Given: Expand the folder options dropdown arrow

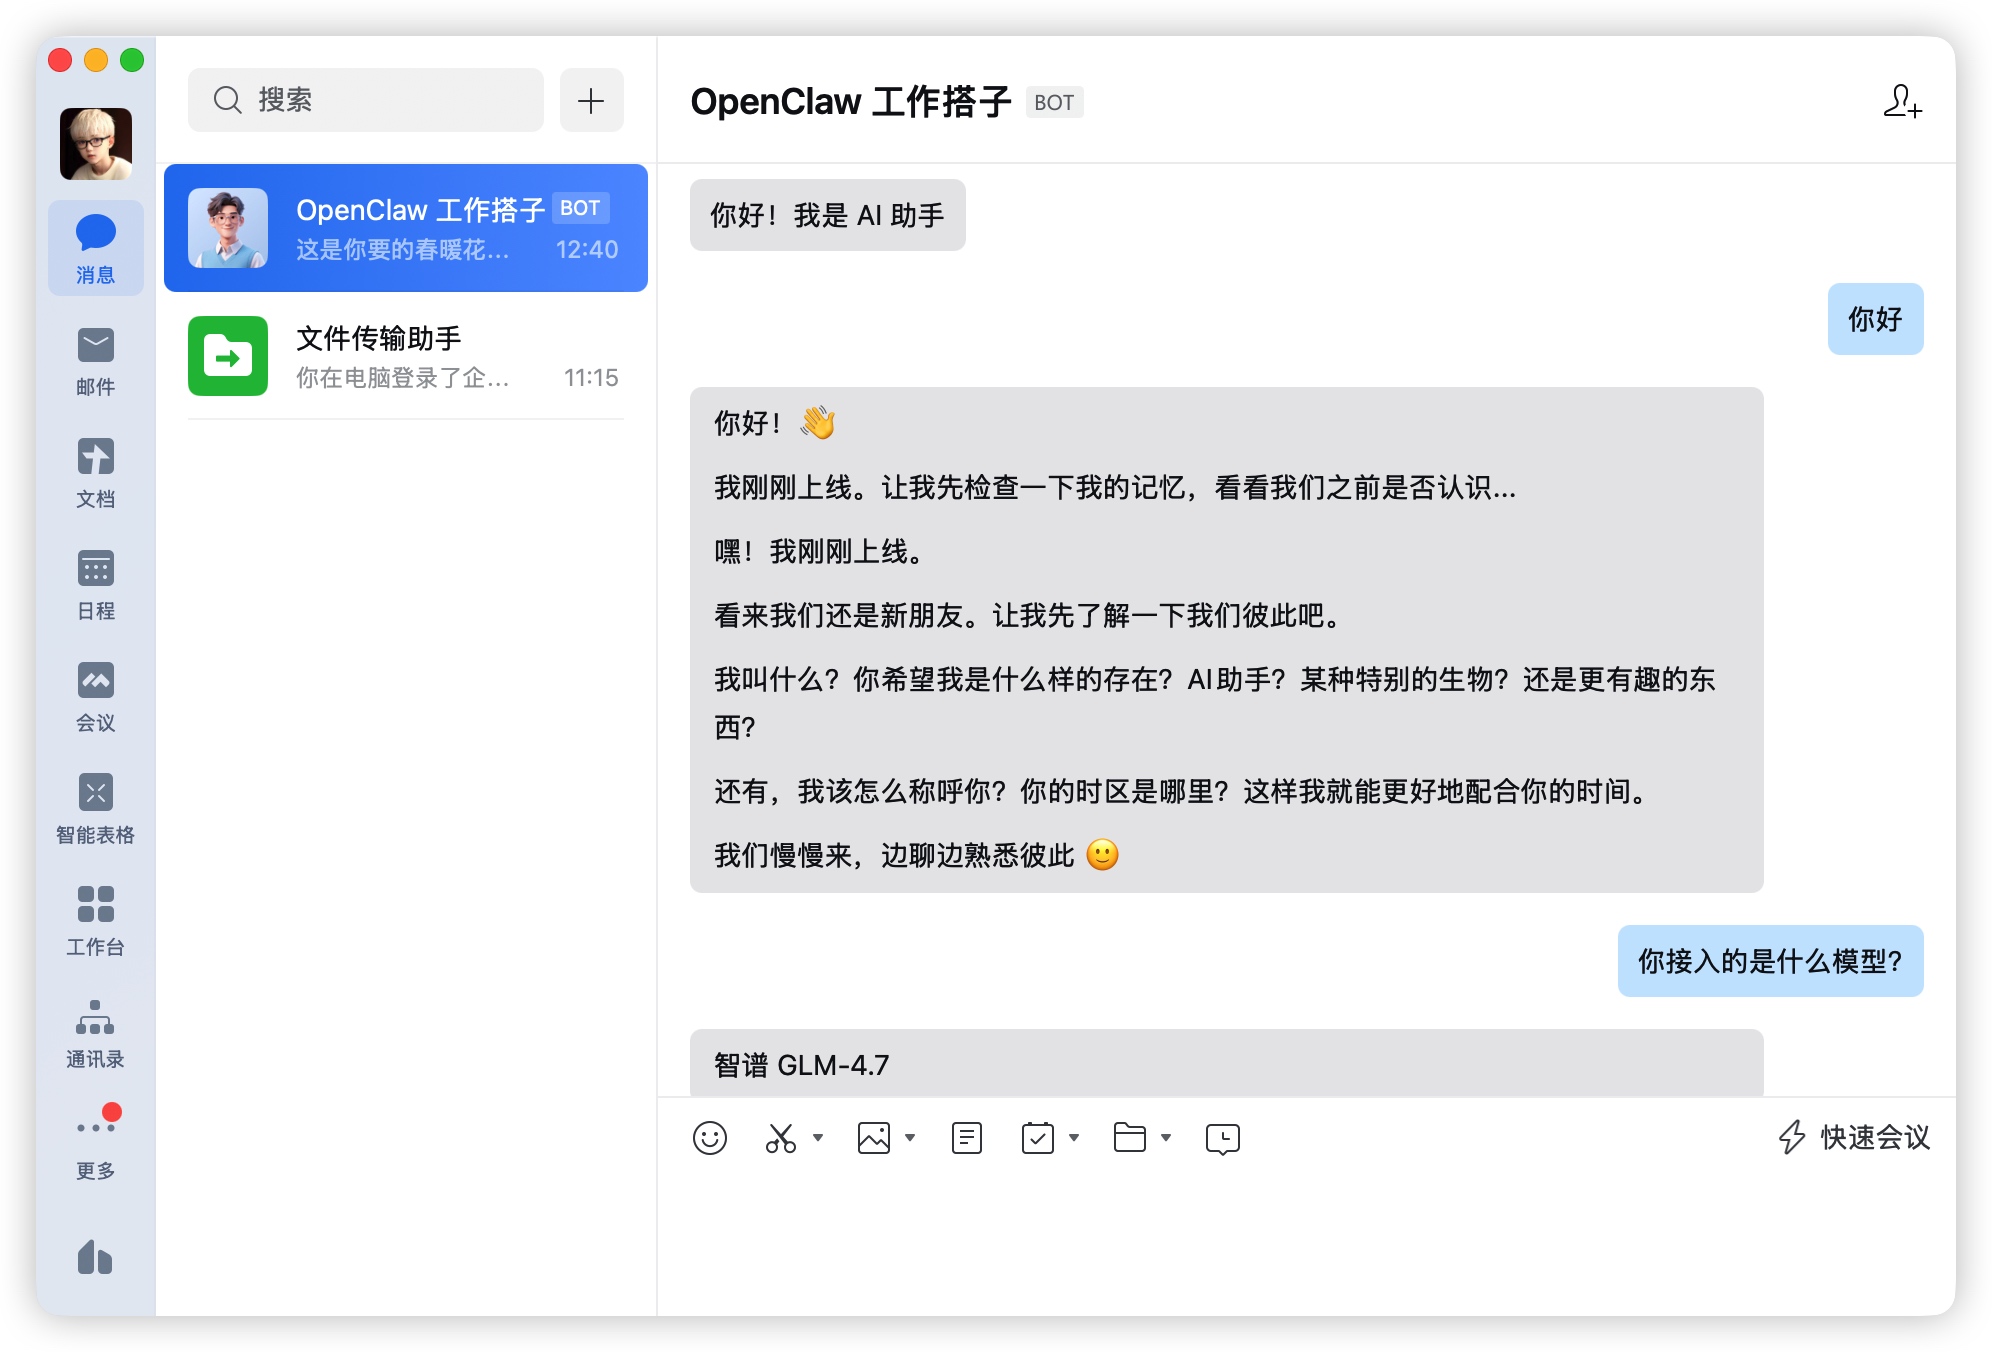Looking at the screenshot, I should pos(1166,1138).
